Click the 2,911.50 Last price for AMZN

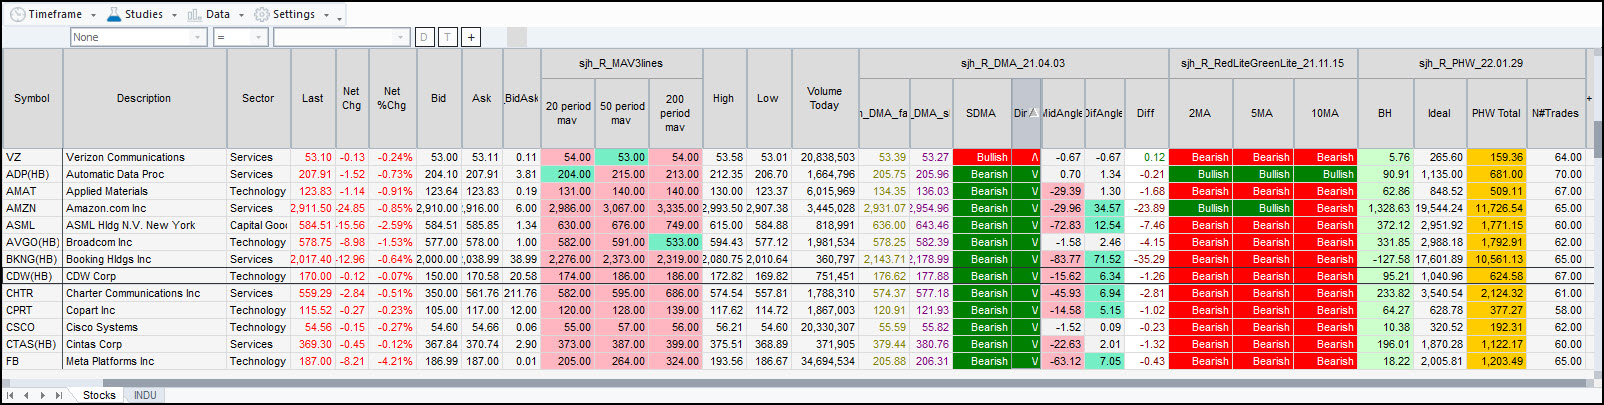pyautogui.click(x=313, y=208)
